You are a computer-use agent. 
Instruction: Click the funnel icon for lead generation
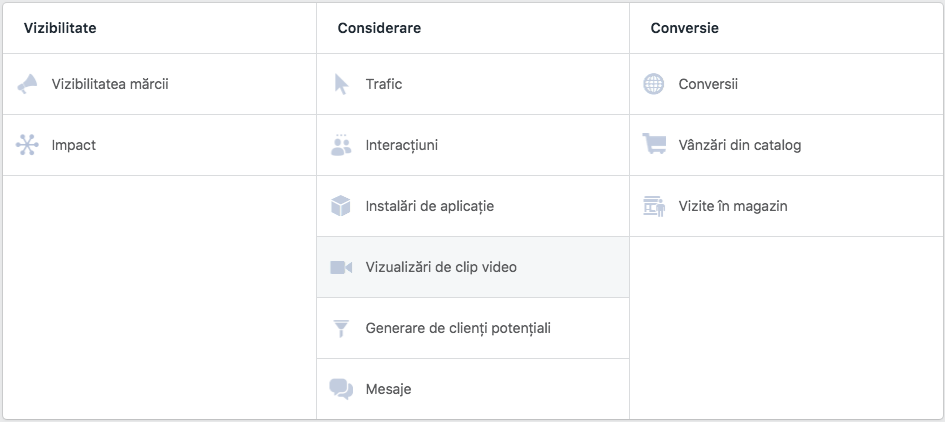click(341, 328)
